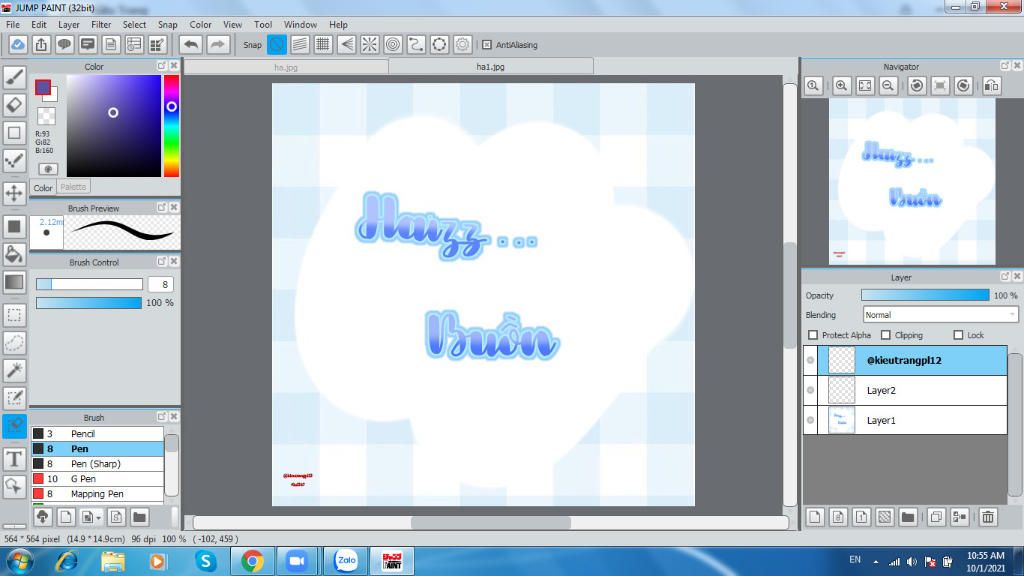
Task: Switch to Palette tab
Action: [72, 187]
